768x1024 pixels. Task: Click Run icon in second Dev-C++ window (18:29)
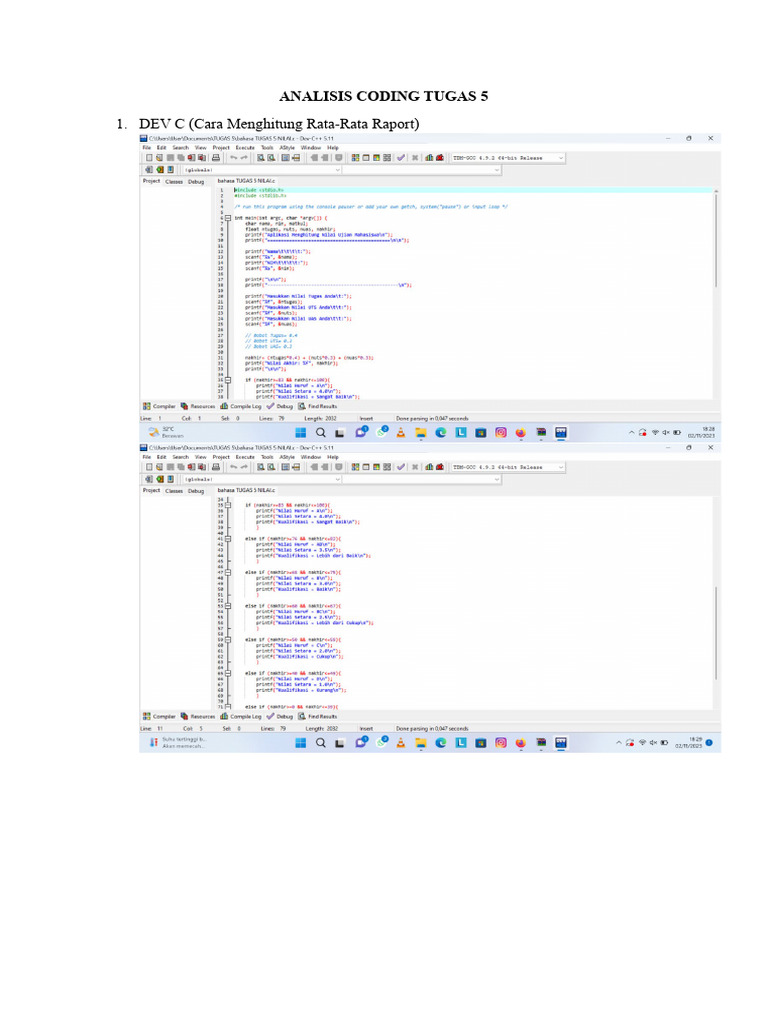(x=366, y=467)
